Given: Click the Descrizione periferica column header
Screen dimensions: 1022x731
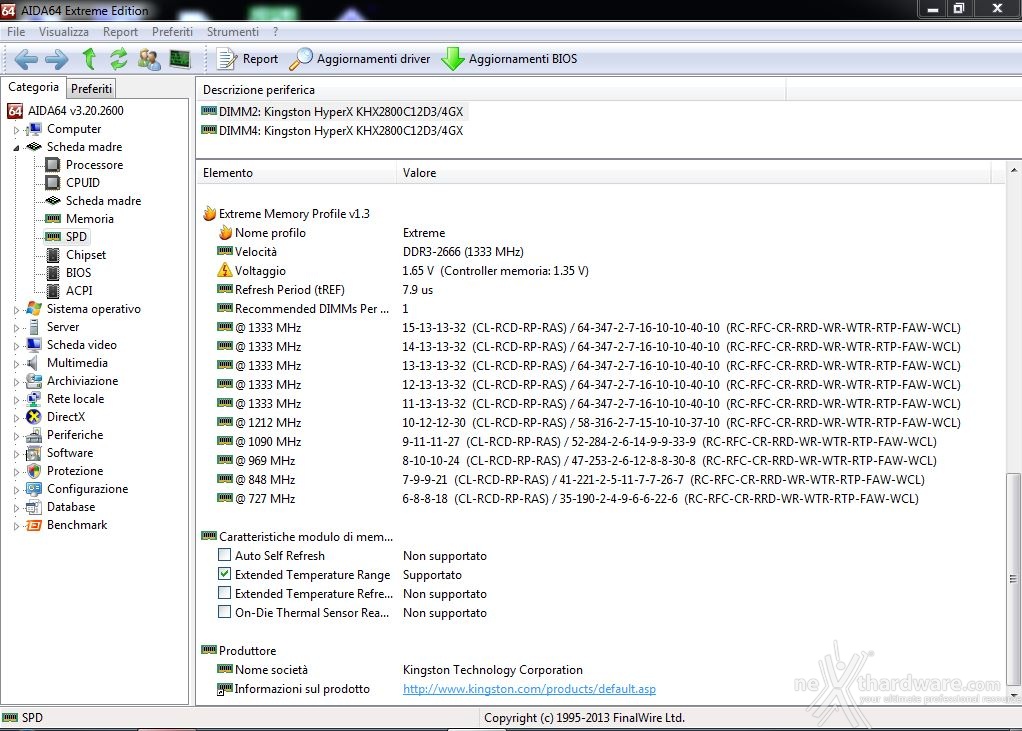Looking at the screenshot, I should (x=491, y=89).
